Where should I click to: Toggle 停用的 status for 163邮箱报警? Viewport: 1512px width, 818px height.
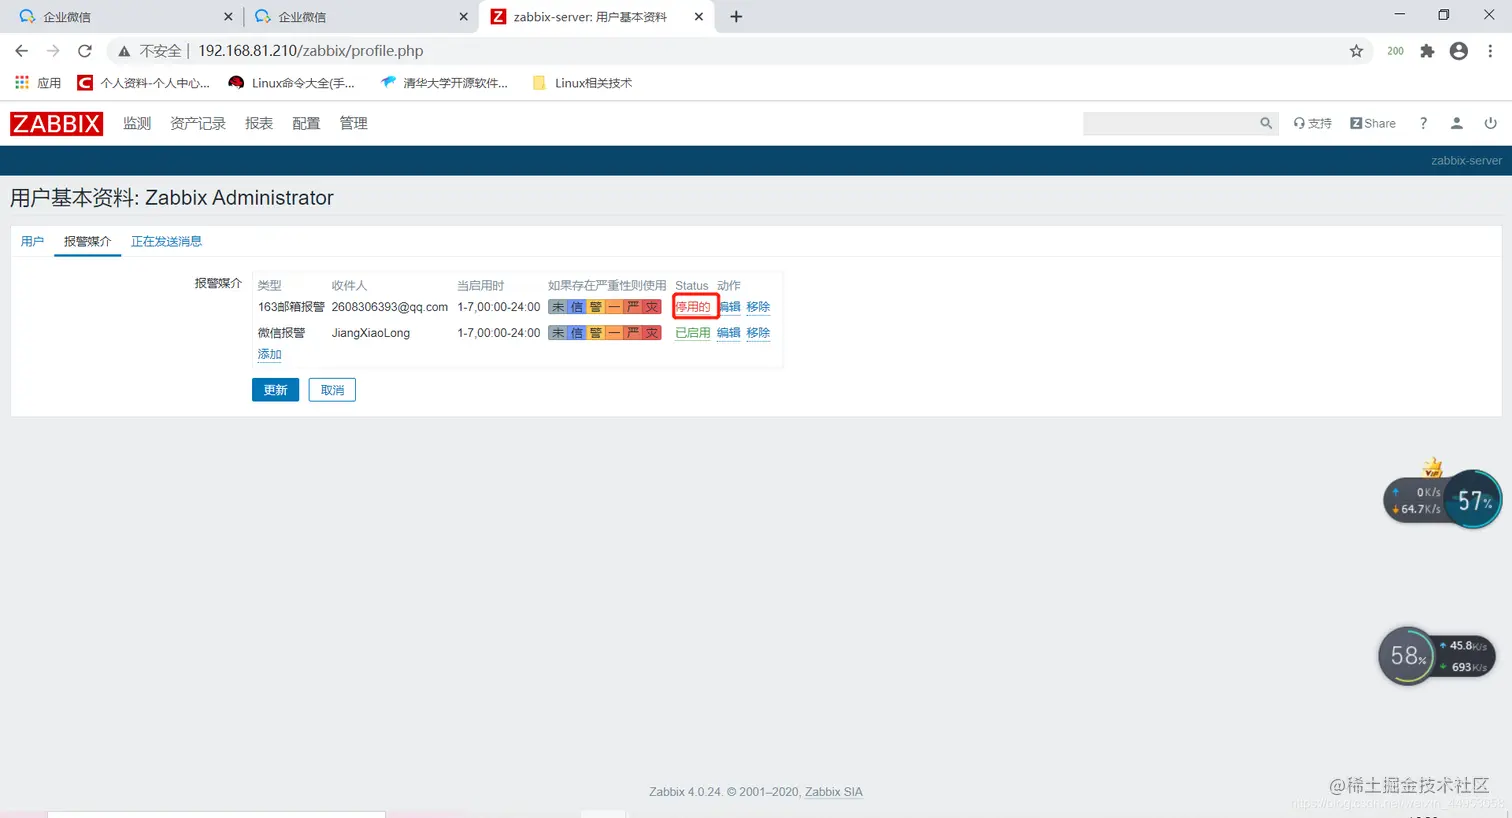pos(693,307)
